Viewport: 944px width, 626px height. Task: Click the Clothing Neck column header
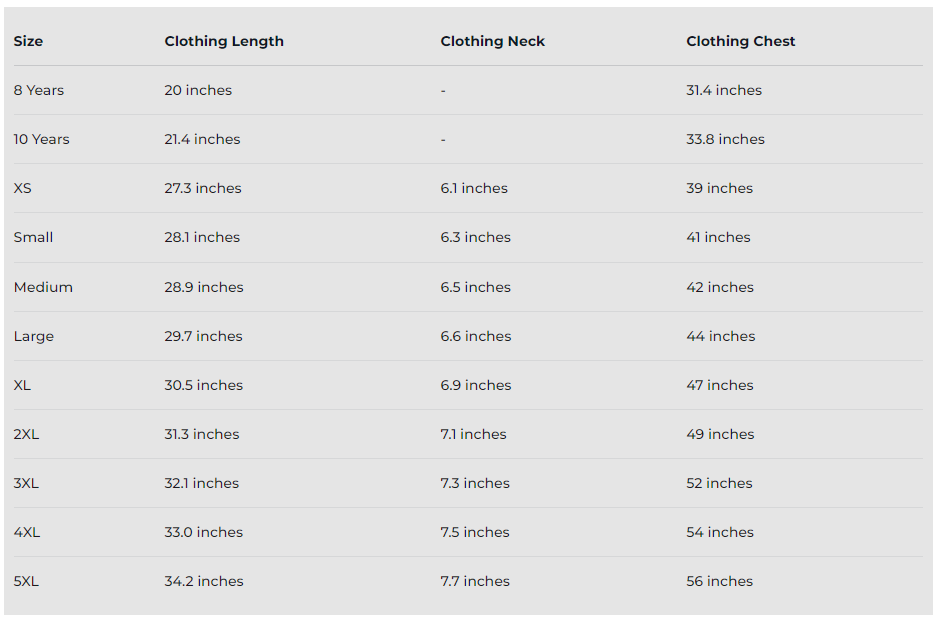492,41
